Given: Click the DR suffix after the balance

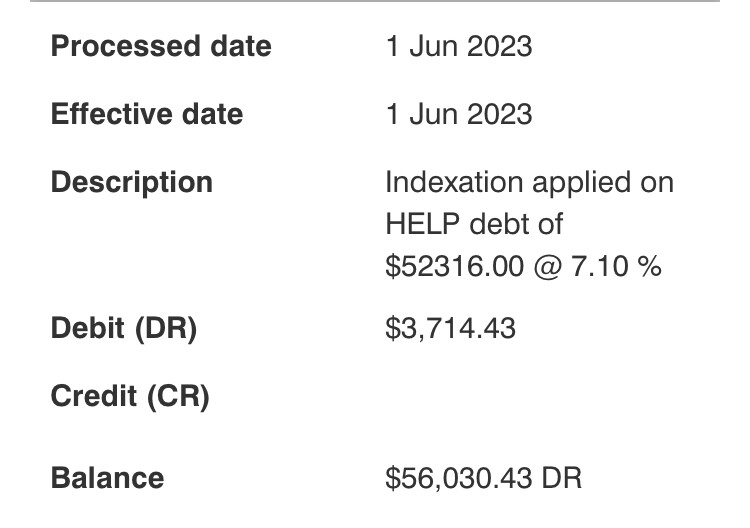Looking at the screenshot, I should click(x=561, y=477).
